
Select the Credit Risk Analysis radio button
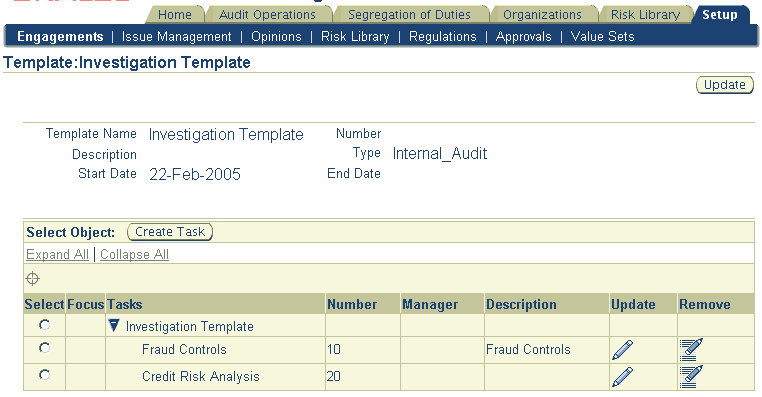44,375
